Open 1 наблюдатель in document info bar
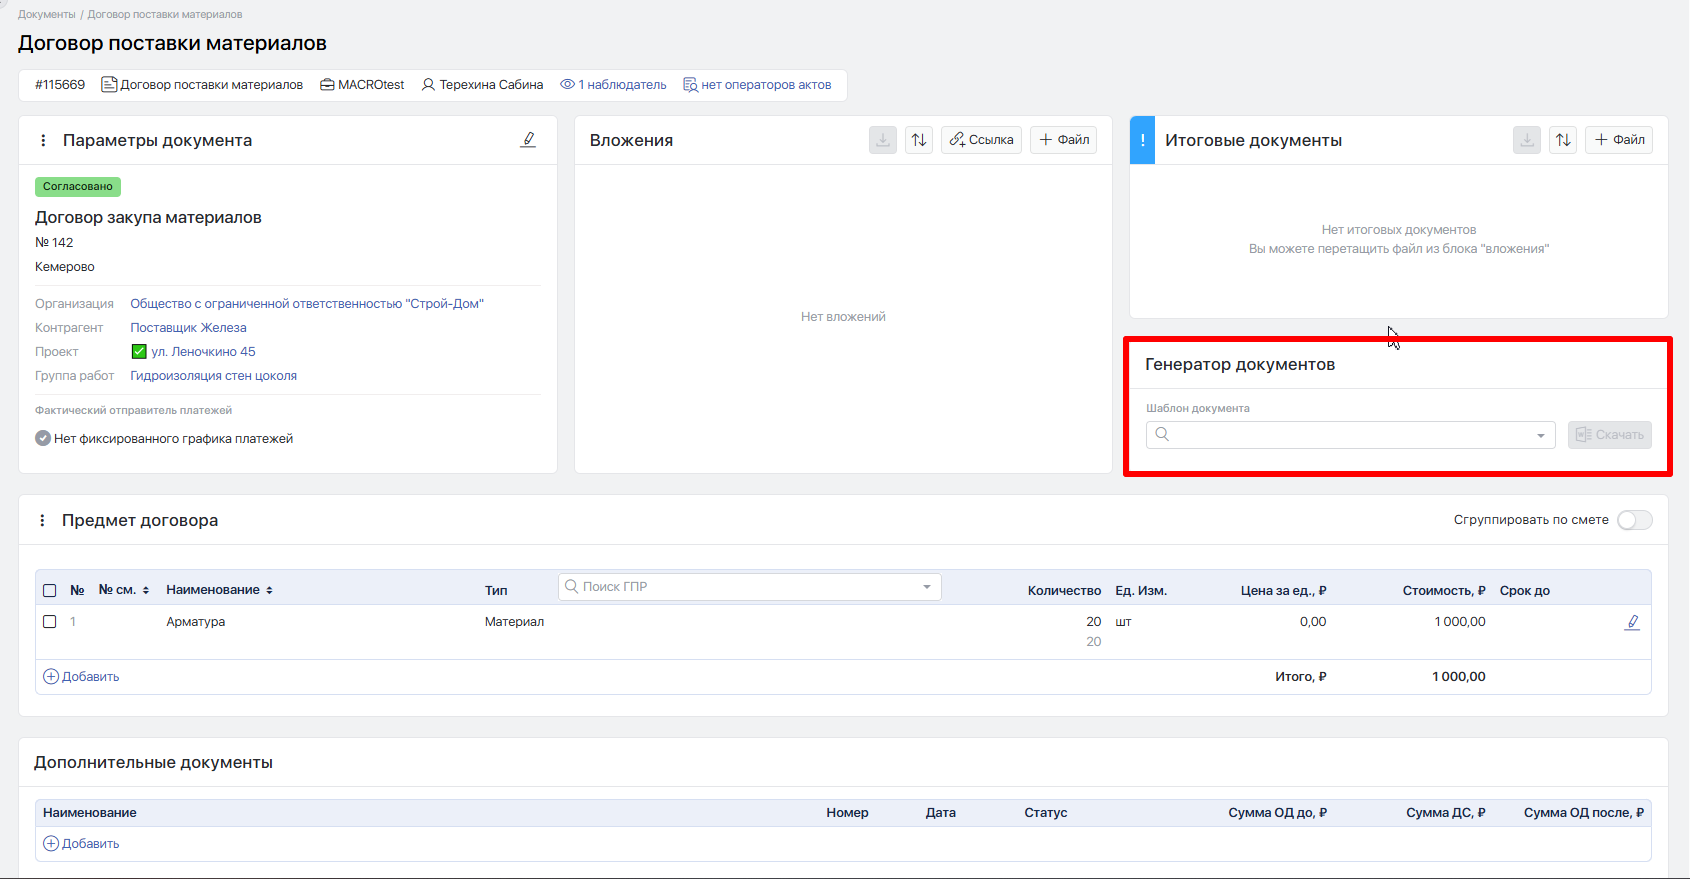 click(x=613, y=85)
